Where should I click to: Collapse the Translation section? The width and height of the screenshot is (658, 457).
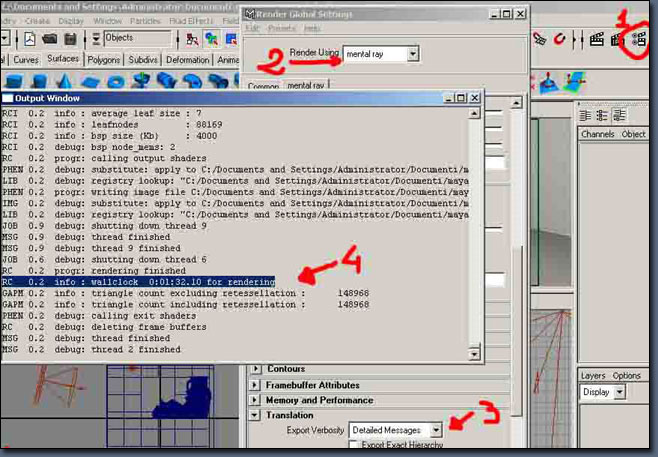(x=255, y=415)
